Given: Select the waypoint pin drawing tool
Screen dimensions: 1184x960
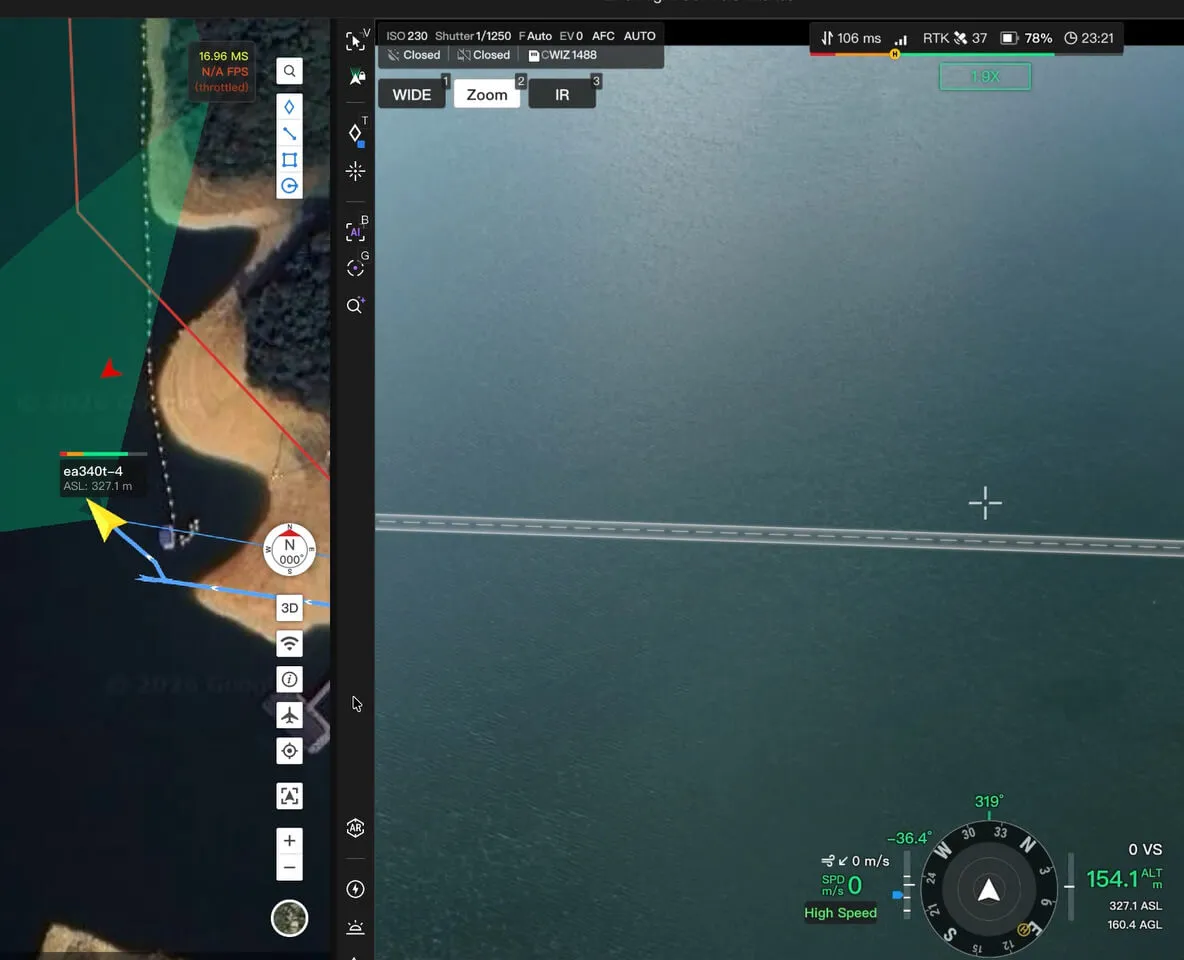Looking at the screenshot, I should point(289,107).
